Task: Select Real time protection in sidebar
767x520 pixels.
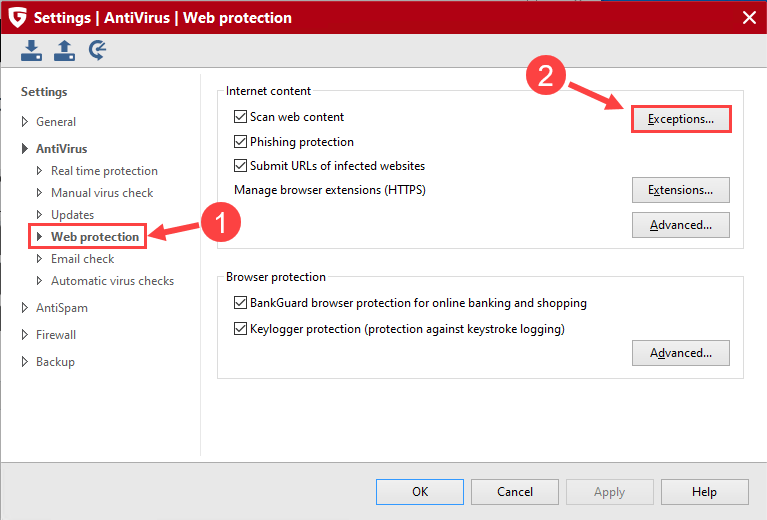Action: pos(104,171)
